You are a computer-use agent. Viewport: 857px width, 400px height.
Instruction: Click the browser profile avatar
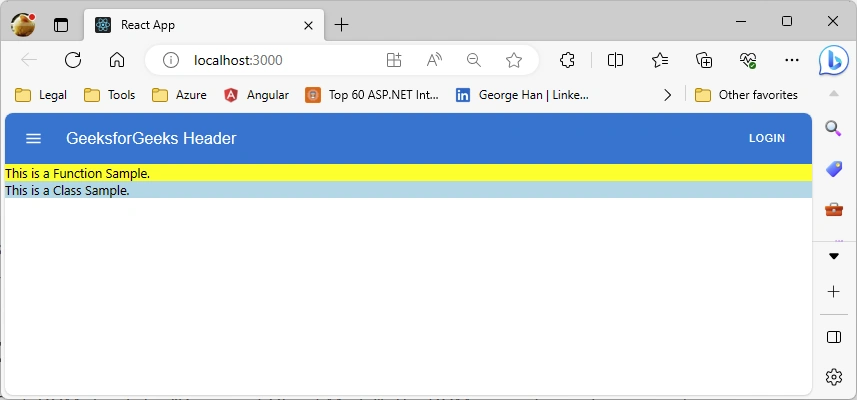(23, 25)
